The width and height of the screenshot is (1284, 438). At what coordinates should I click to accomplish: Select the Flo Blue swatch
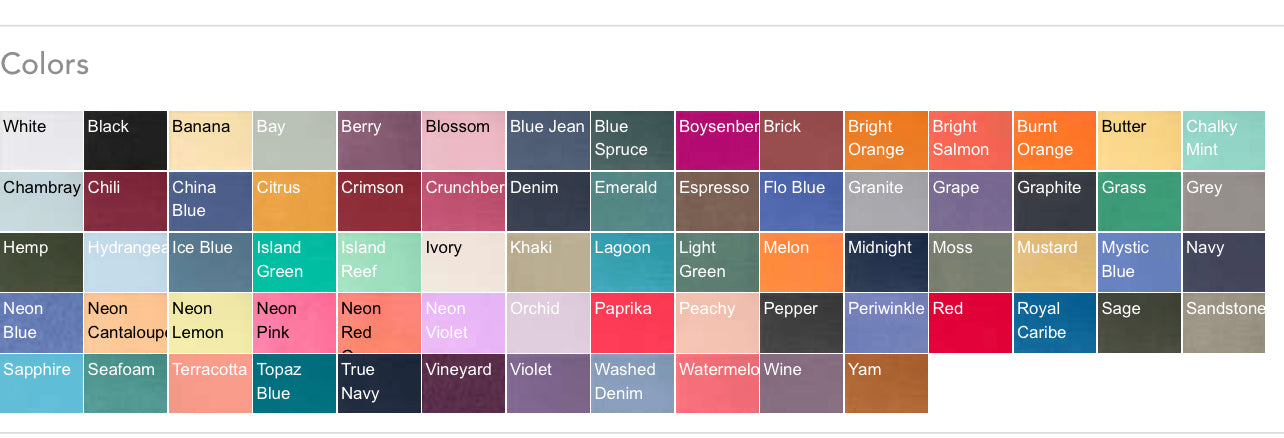coord(801,202)
